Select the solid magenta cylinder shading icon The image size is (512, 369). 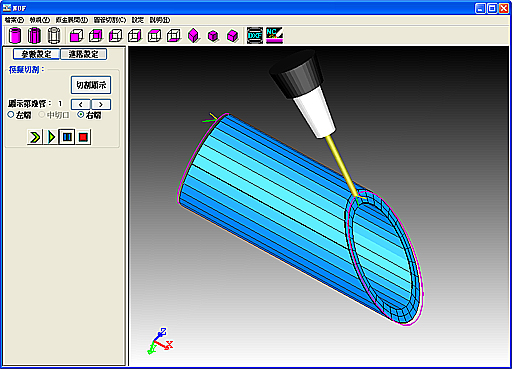(x=15, y=35)
